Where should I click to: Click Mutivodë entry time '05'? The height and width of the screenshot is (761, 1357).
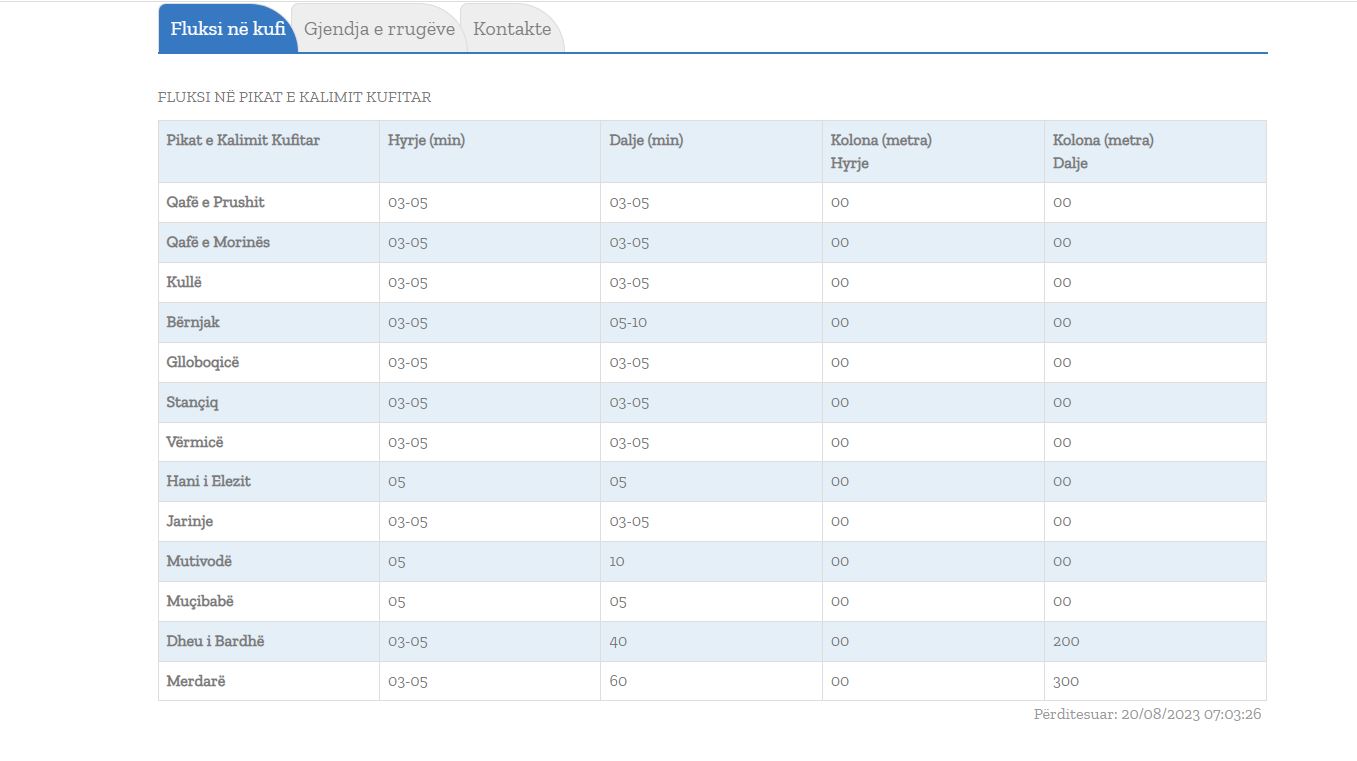pyautogui.click(x=397, y=561)
